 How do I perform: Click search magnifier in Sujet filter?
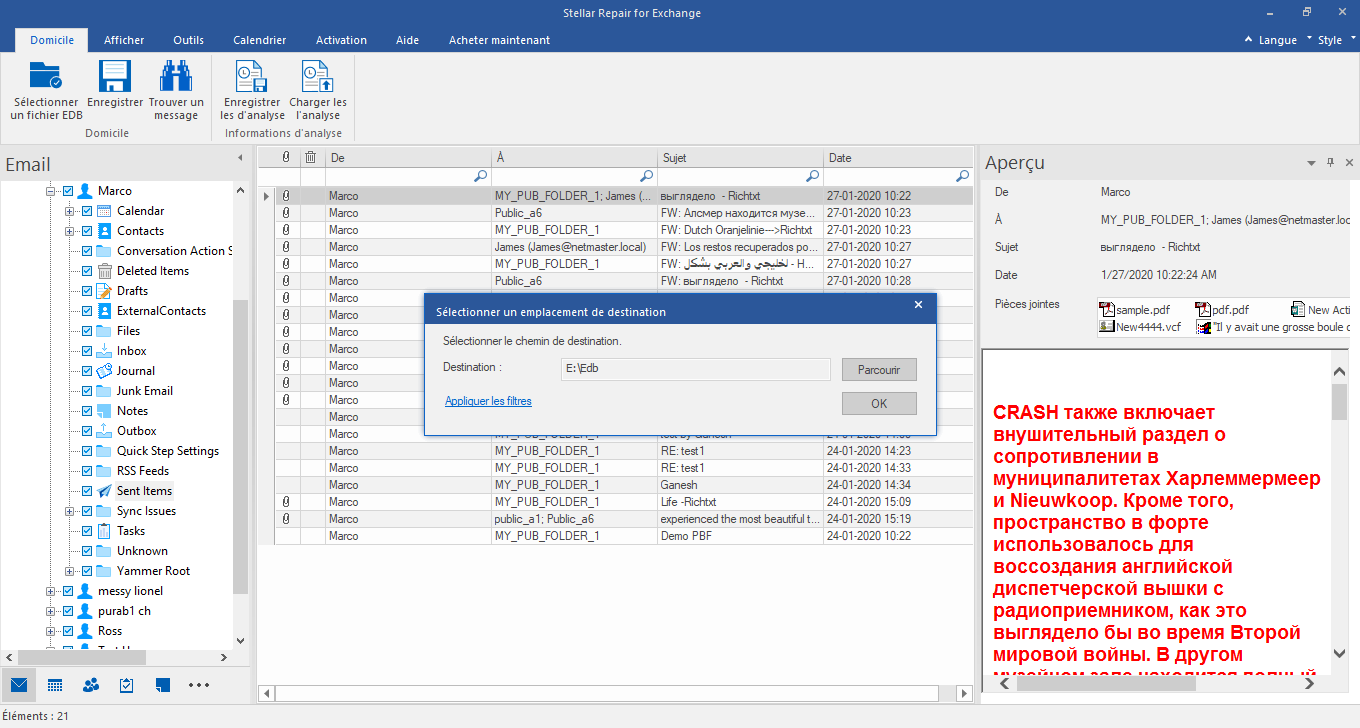pyautogui.click(x=813, y=176)
